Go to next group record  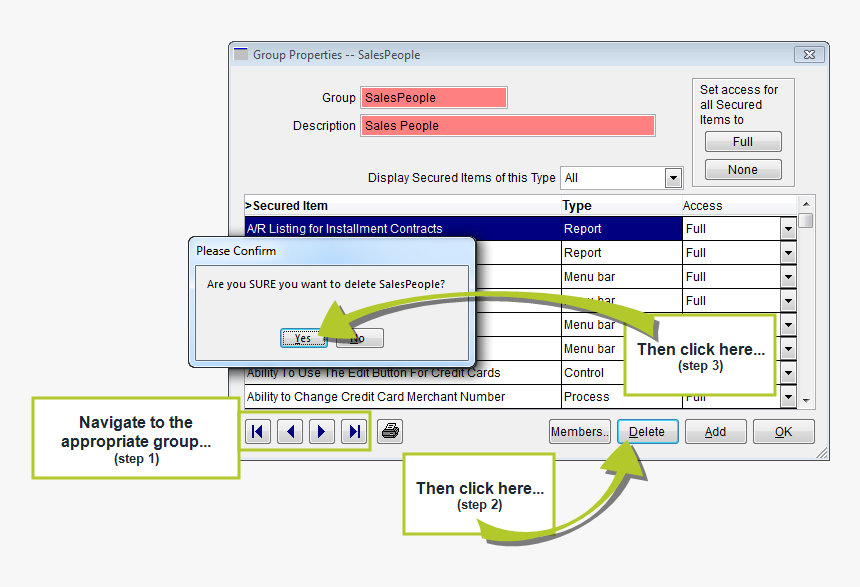point(321,432)
